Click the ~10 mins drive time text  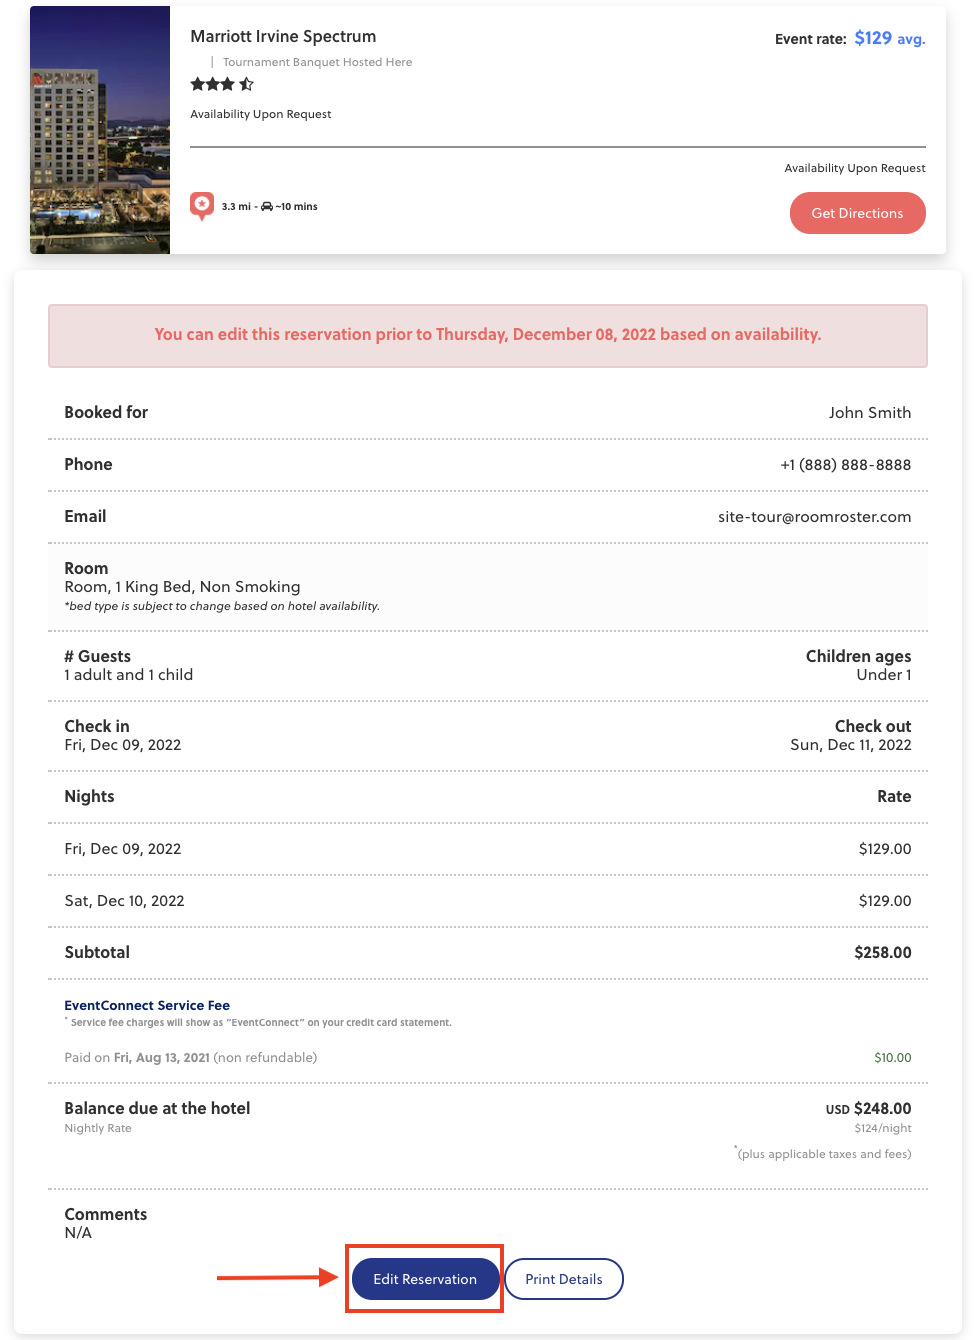(297, 207)
